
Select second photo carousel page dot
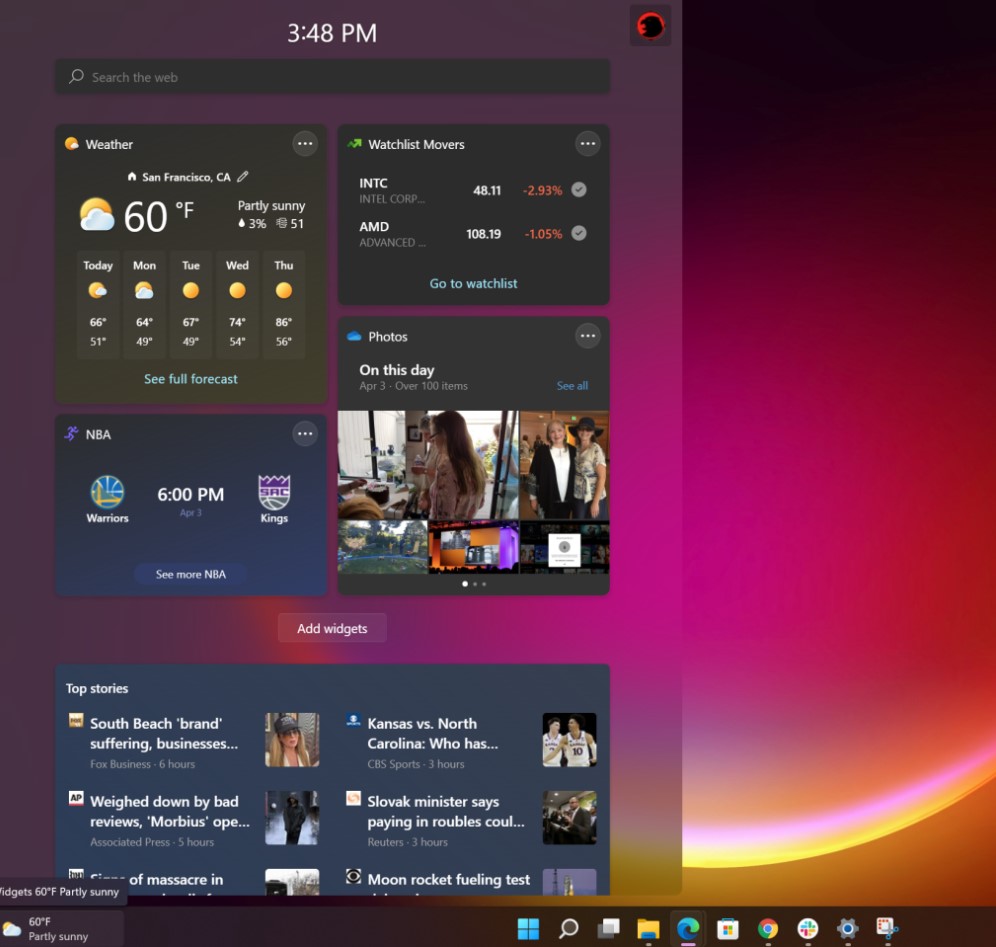474,584
